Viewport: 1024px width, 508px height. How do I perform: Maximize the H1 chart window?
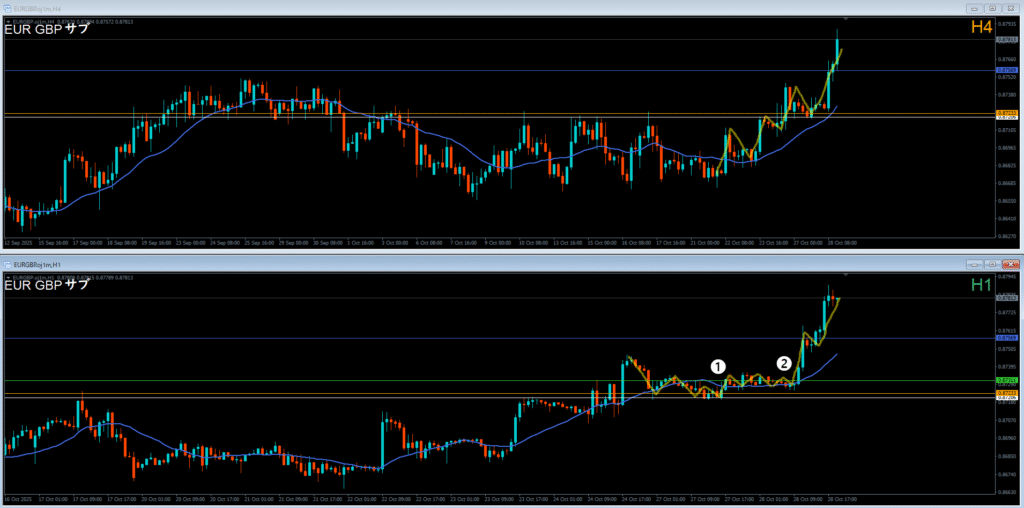pos(991,264)
